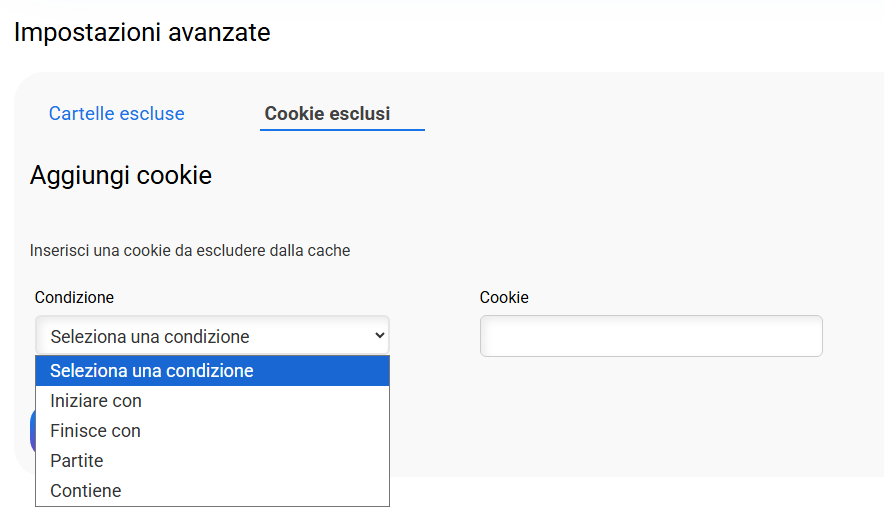Click the blue underline beneath the active tab
Viewport: 884px width, 519px height.
(x=342, y=130)
